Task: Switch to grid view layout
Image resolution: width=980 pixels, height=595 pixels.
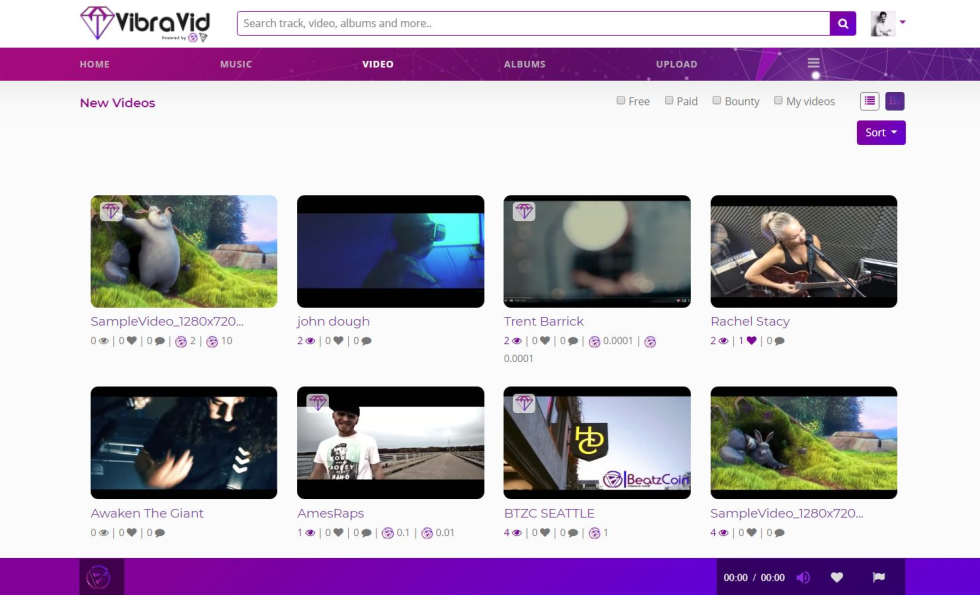Action: point(894,100)
